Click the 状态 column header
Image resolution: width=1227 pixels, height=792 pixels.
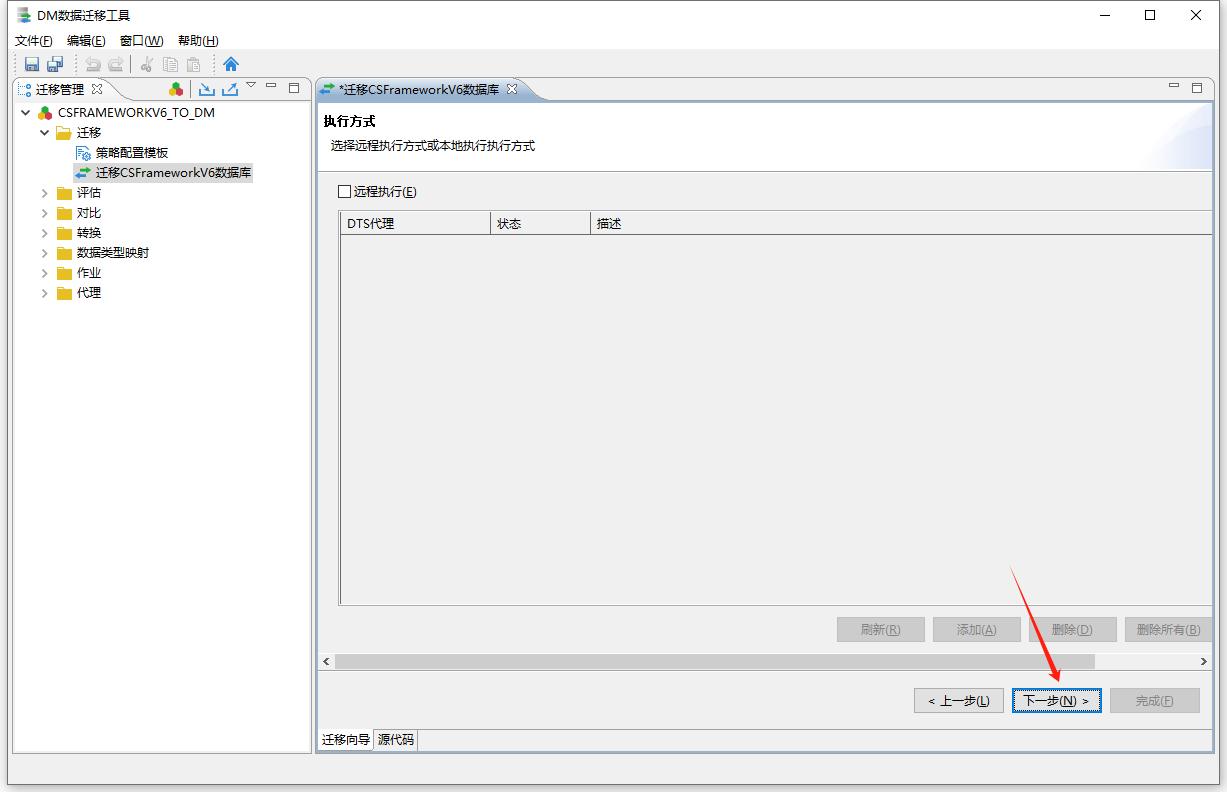(x=540, y=223)
